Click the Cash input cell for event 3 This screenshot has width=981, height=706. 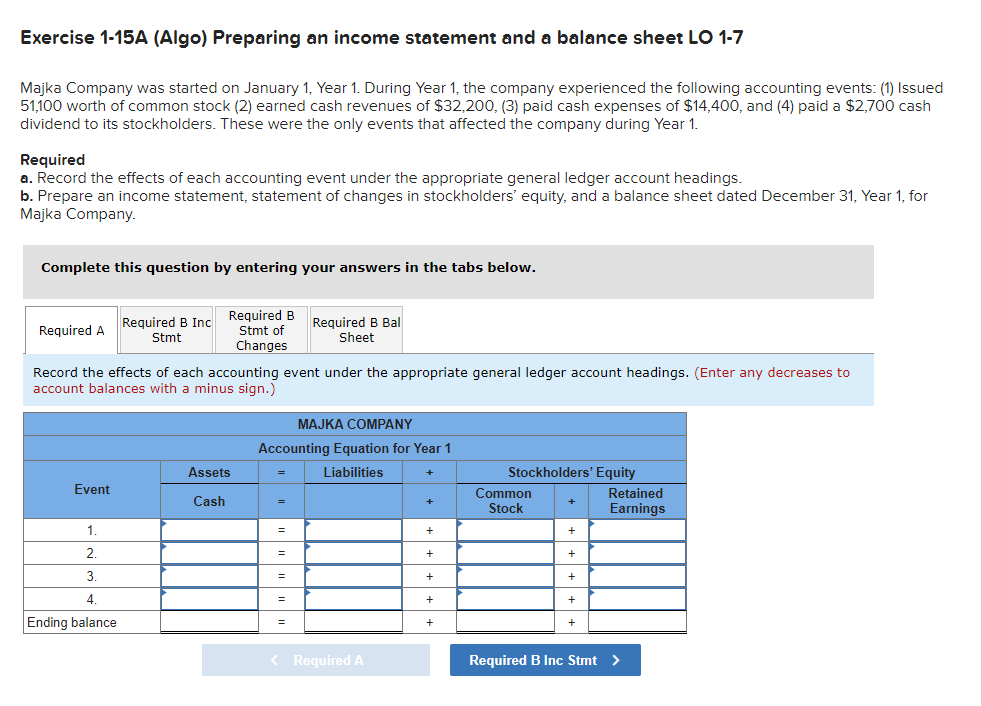click(x=208, y=576)
